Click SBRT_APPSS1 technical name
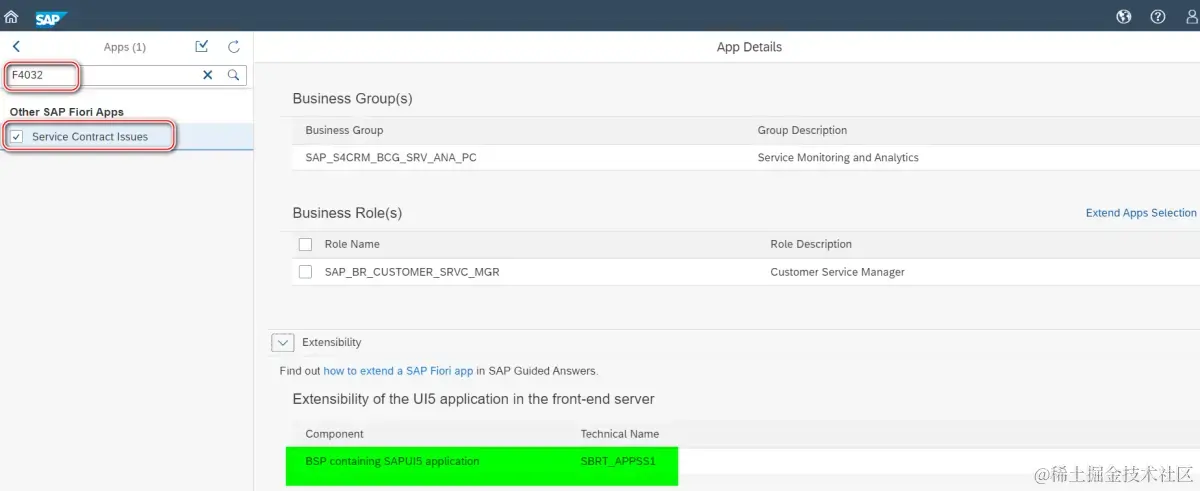1200x491 pixels. coord(619,462)
